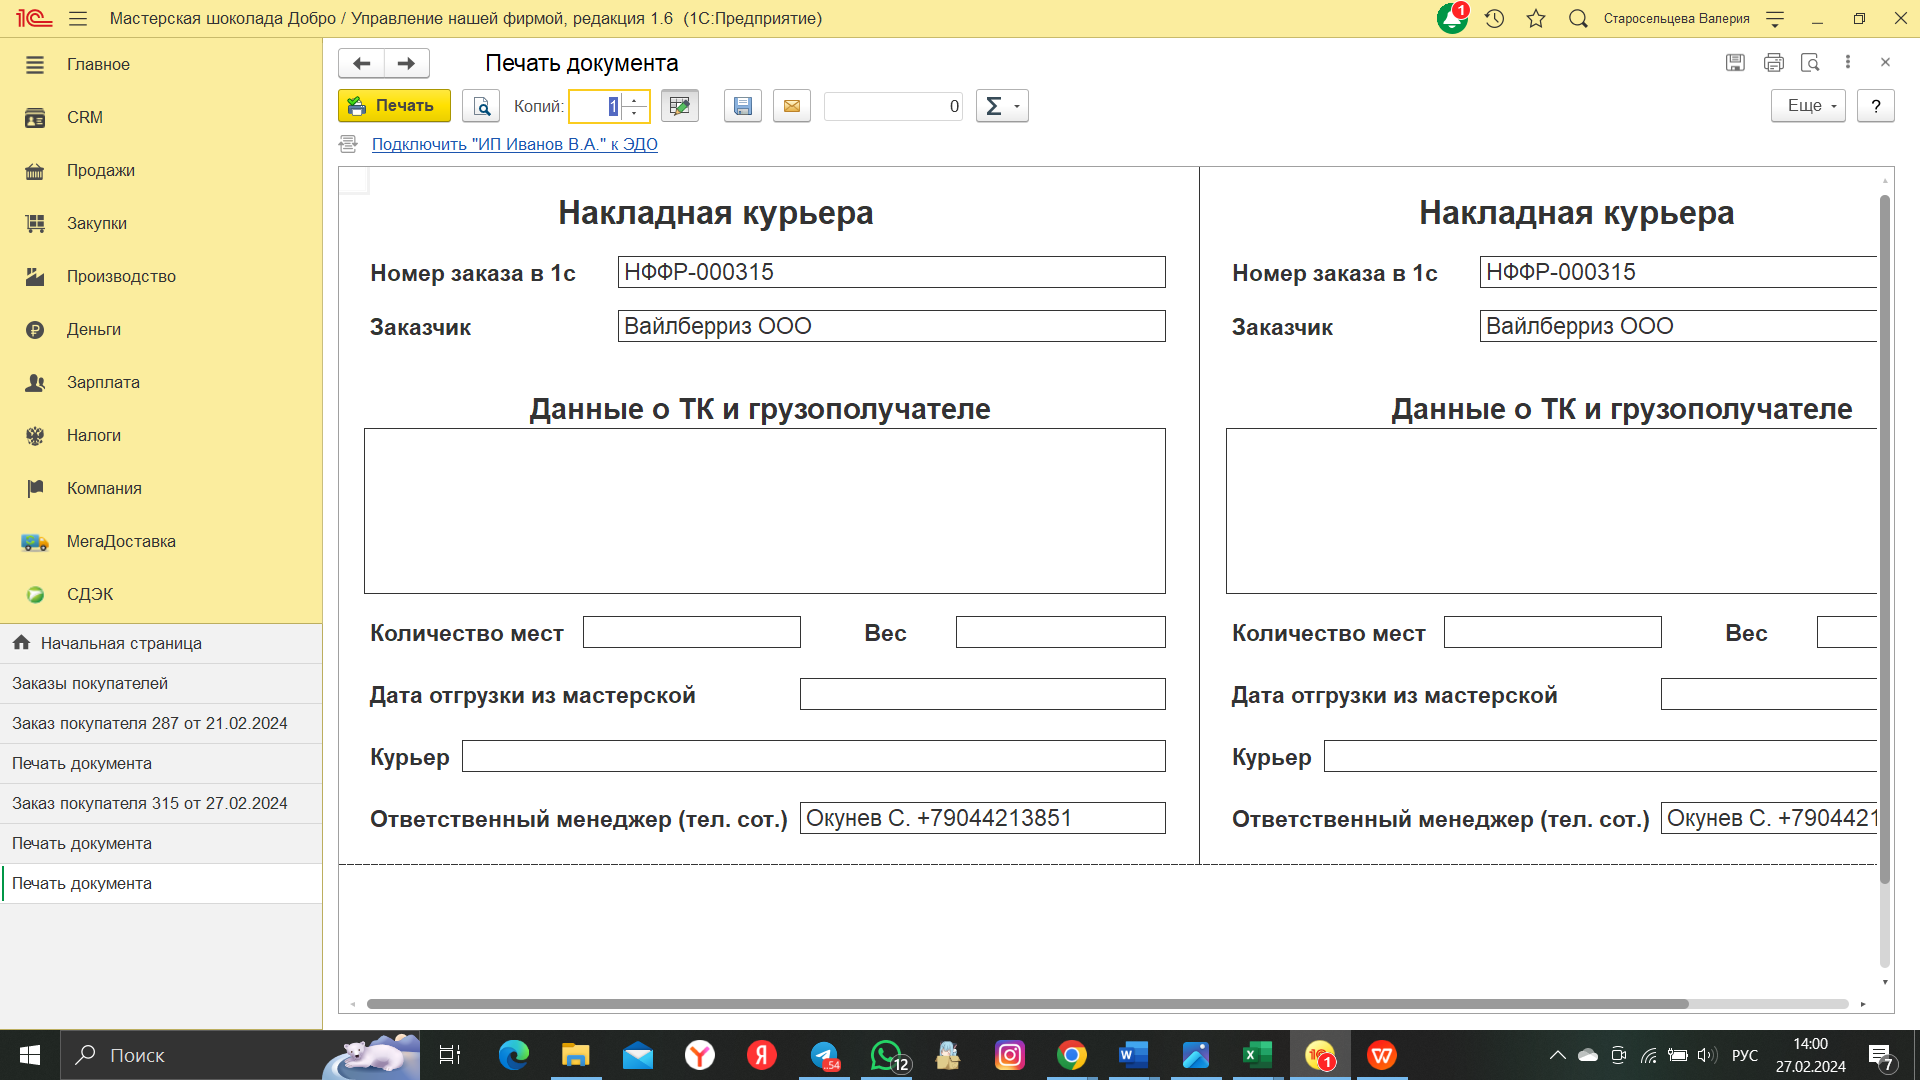The height and width of the screenshot is (1080, 1920).
Task: Open title bar settings dropdown icon near username
Action: coord(1775,18)
